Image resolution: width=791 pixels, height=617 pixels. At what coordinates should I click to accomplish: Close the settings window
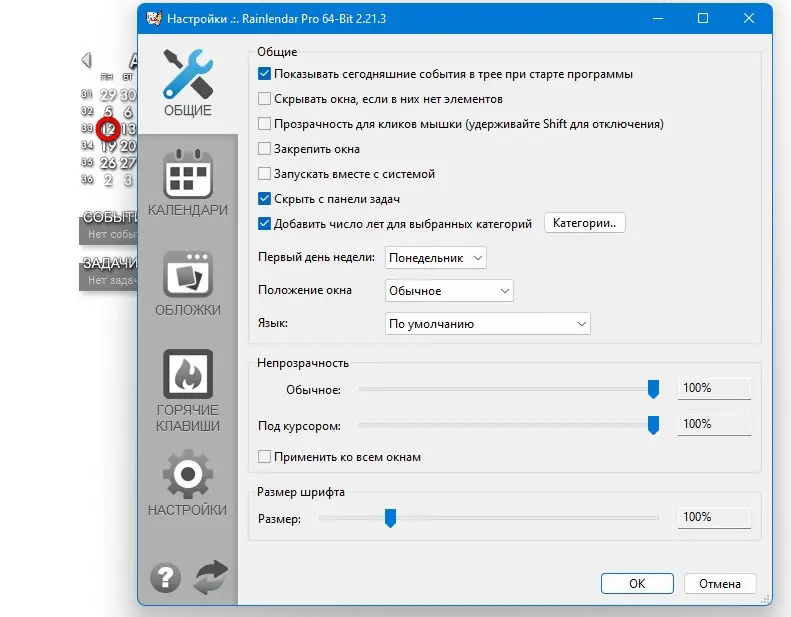point(749,18)
